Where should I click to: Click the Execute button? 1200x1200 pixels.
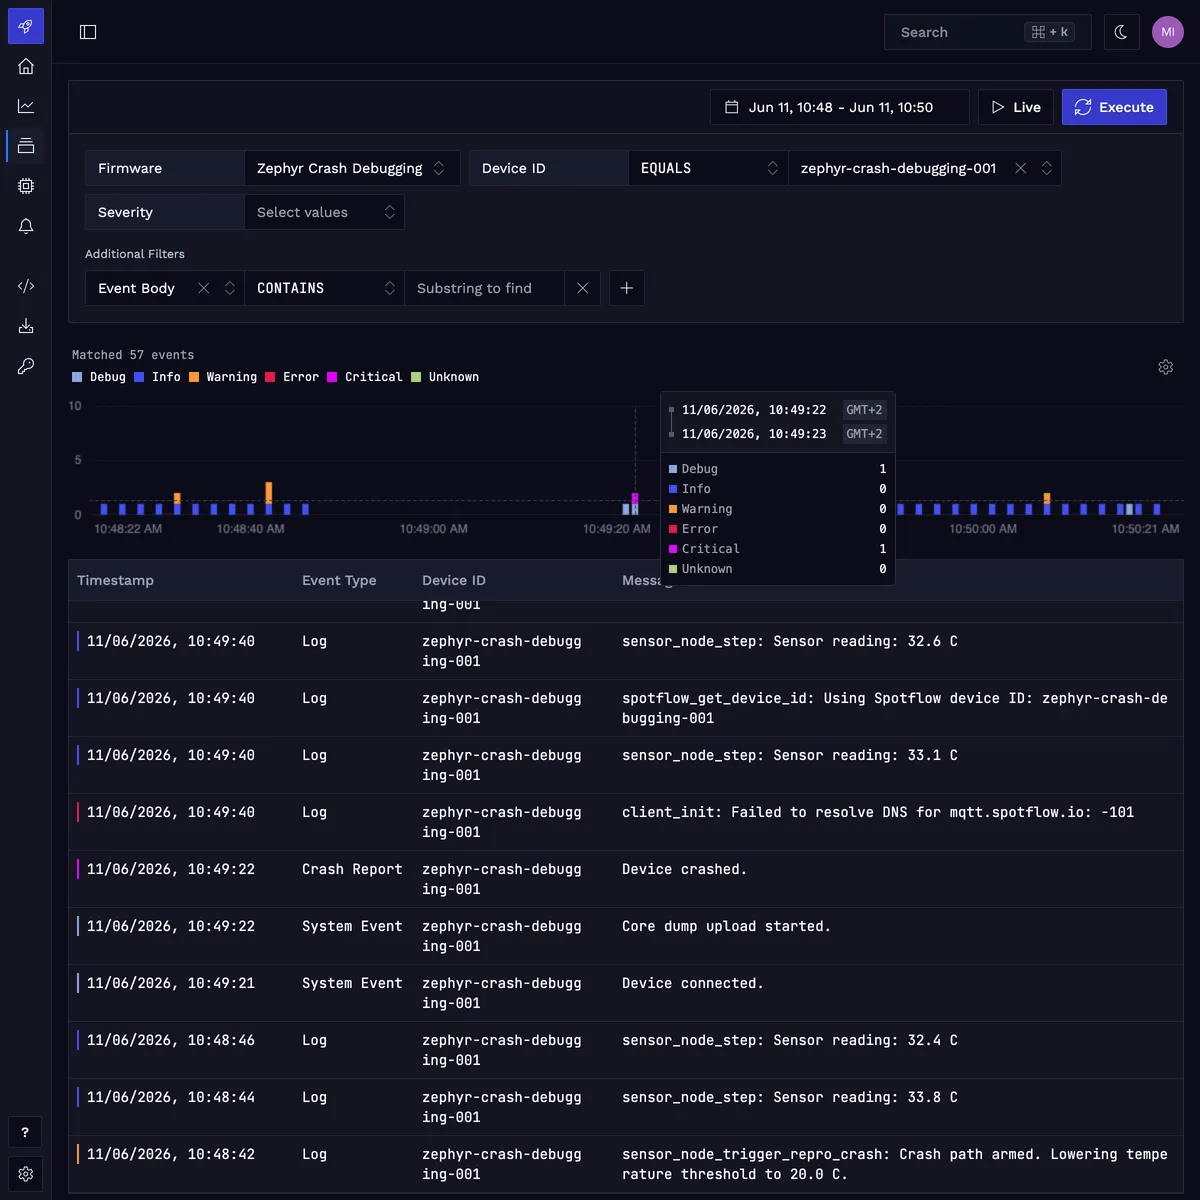[1114, 107]
